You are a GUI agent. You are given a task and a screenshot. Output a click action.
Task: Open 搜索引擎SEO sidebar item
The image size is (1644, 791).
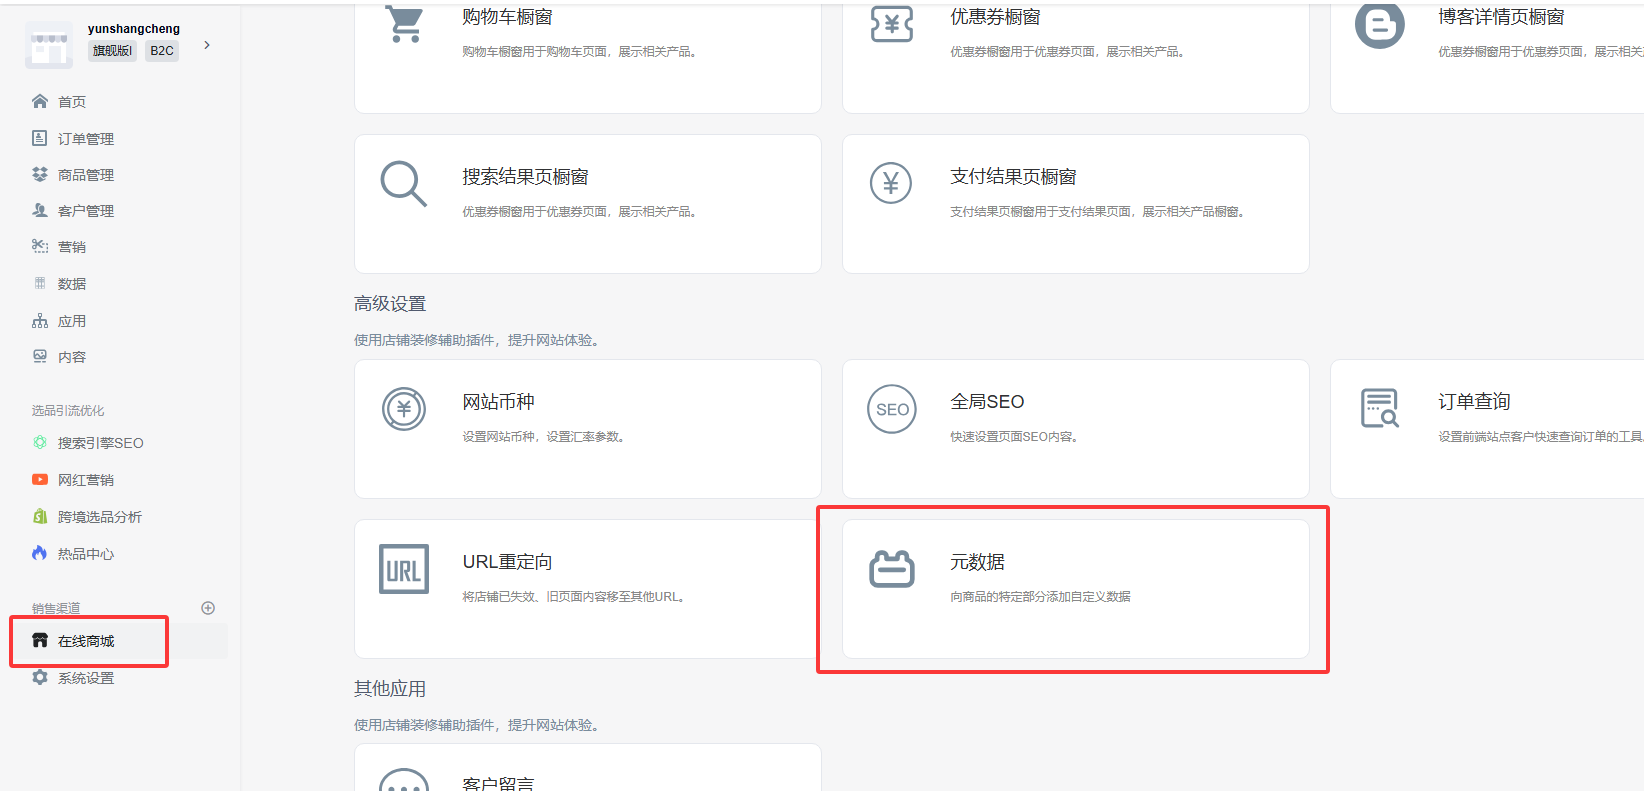(x=100, y=443)
